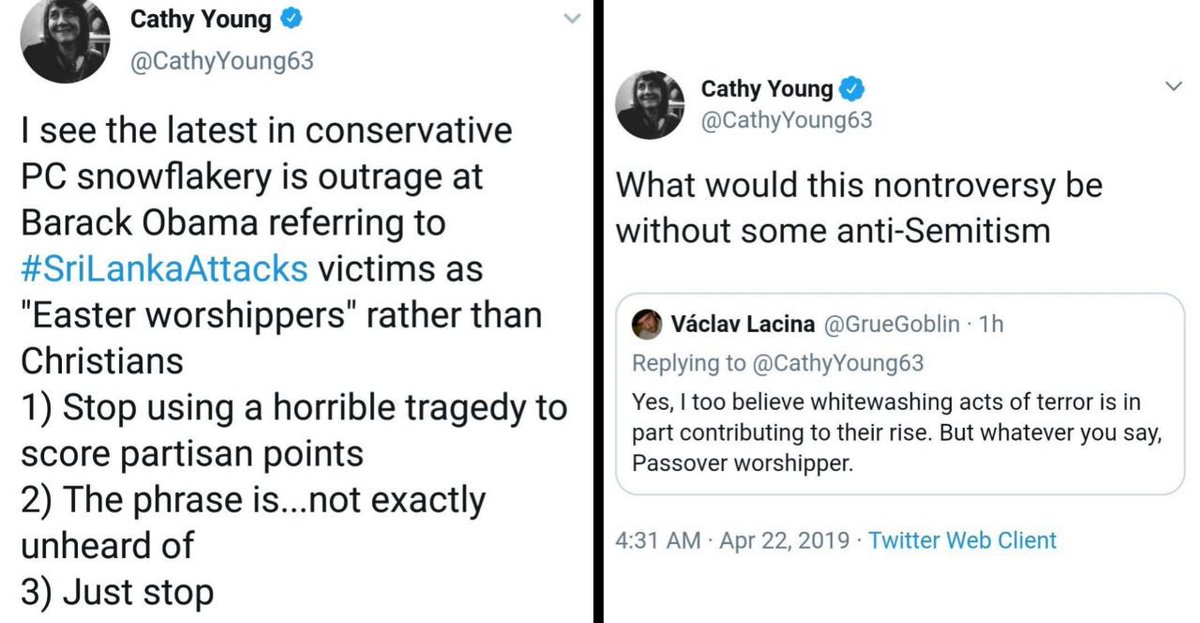
Task: Open the Twitter Web Client link
Action: tap(962, 541)
